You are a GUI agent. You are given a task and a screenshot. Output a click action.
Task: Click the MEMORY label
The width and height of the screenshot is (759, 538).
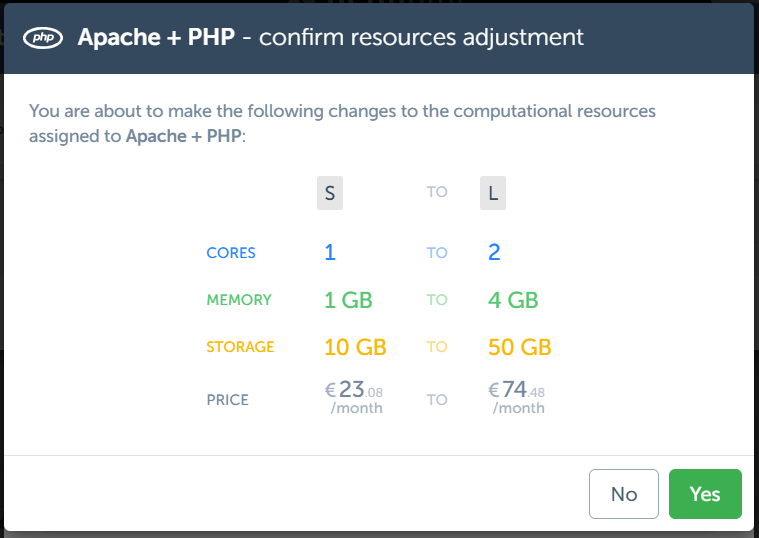pos(239,300)
